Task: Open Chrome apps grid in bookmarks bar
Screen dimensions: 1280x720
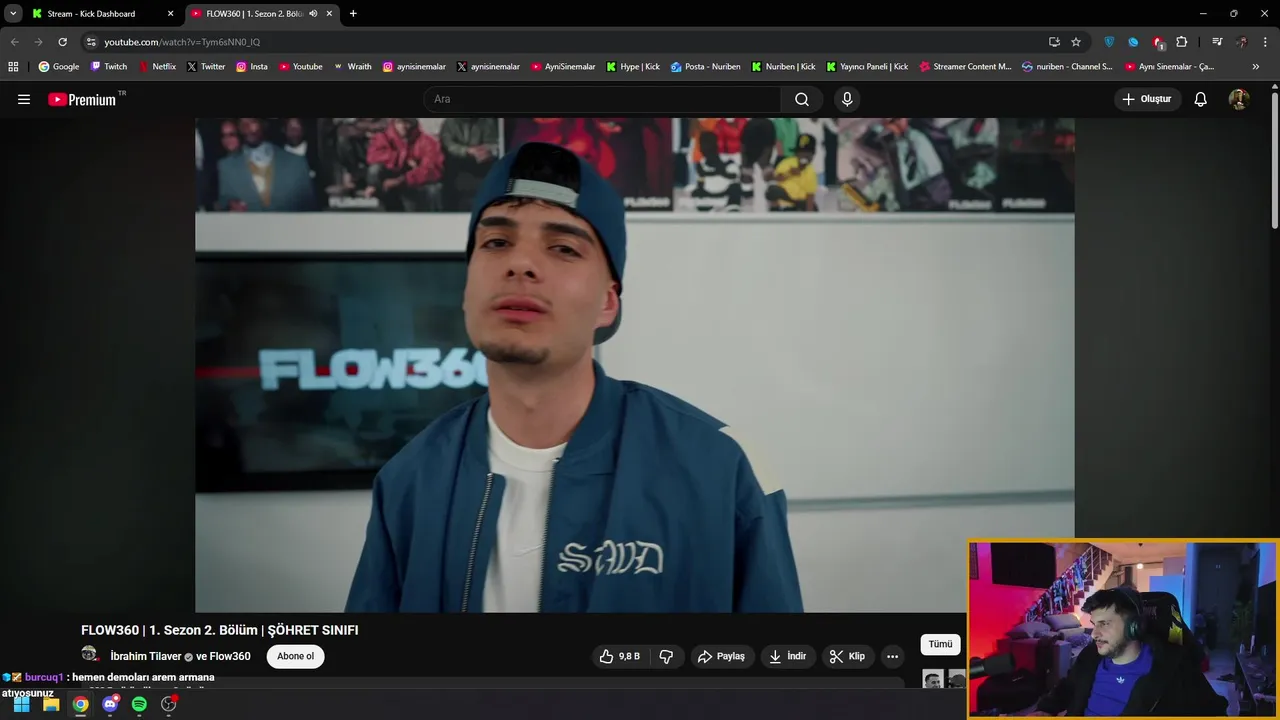Action: 13,67
